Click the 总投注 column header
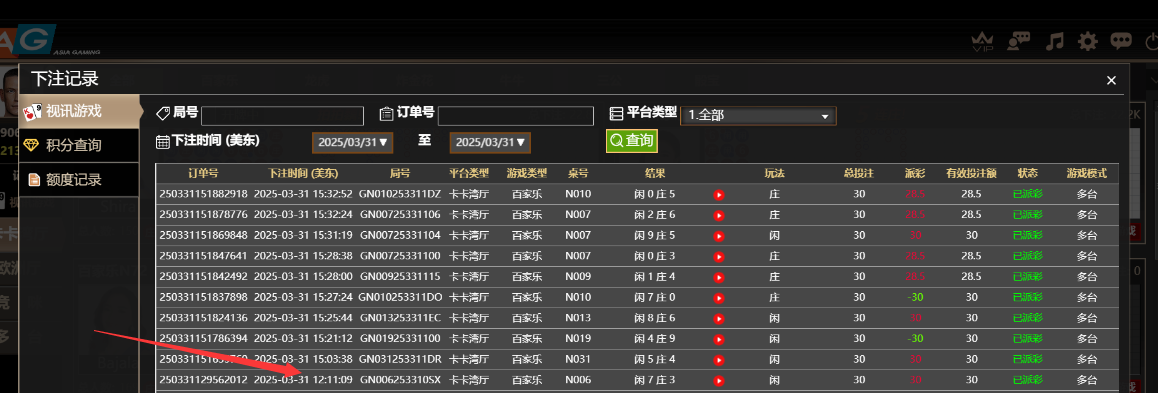Image resolution: width=1158 pixels, height=393 pixels. click(859, 174)
